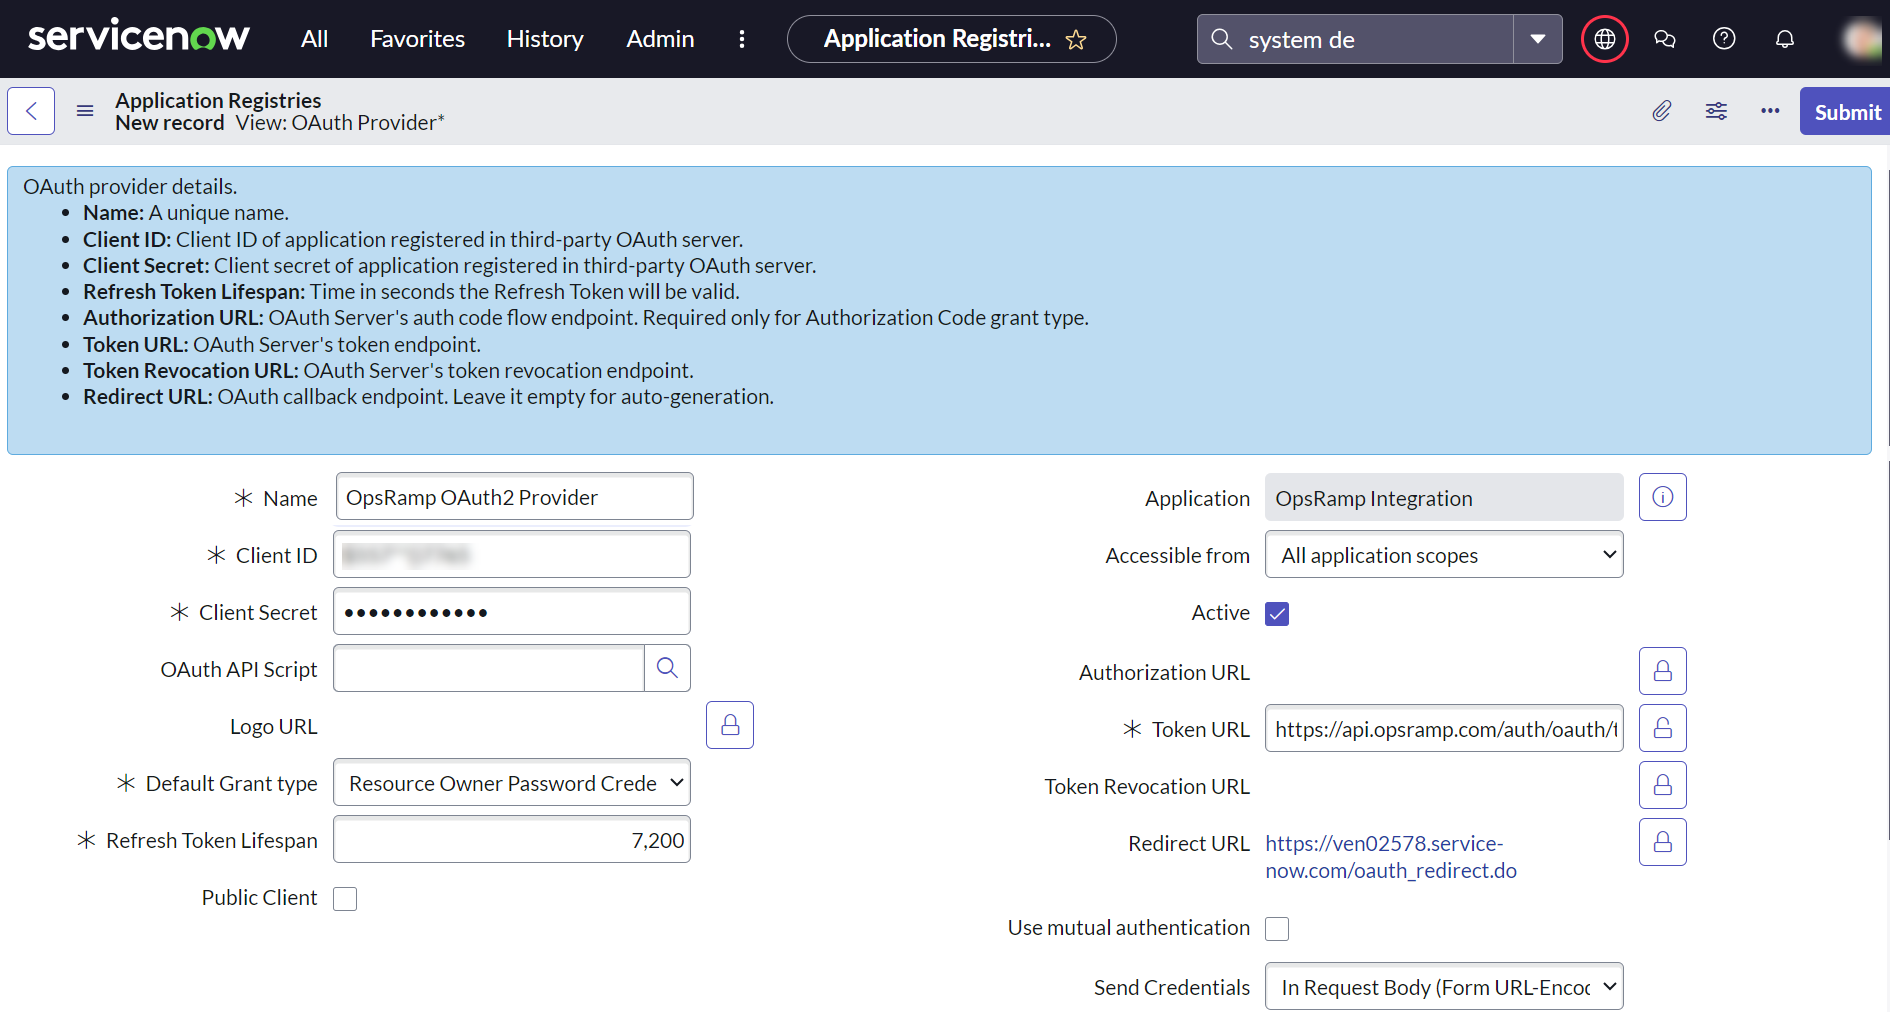The height and width of the screenshot is (1012, 1890).
Task: Open the Favorites menu
Action: (417, 39)
